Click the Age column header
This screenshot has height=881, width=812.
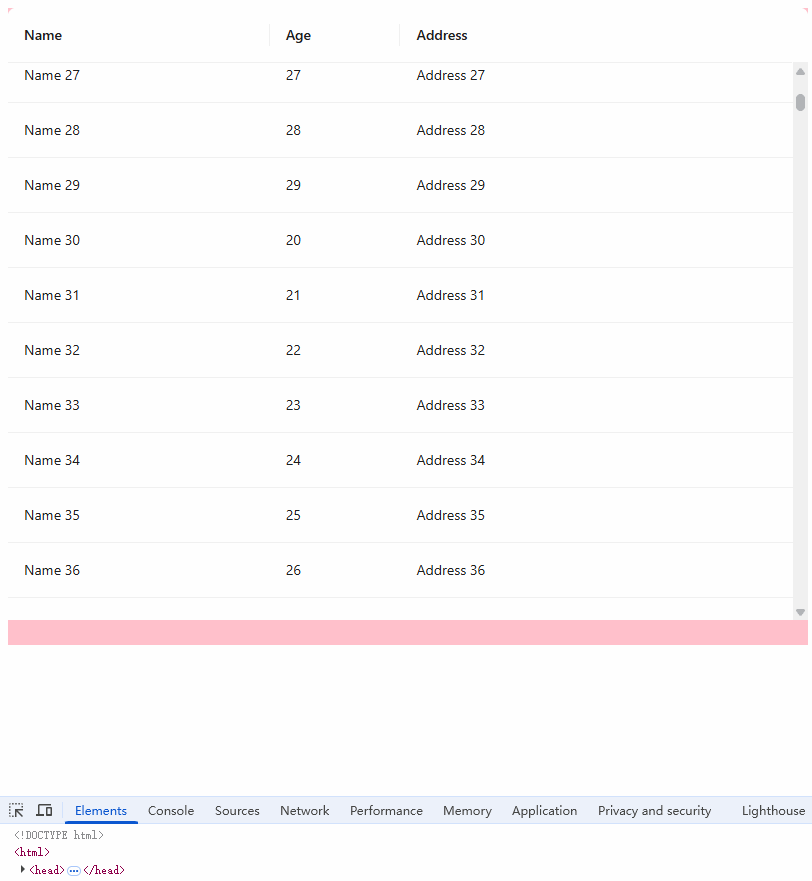[297, 35]
